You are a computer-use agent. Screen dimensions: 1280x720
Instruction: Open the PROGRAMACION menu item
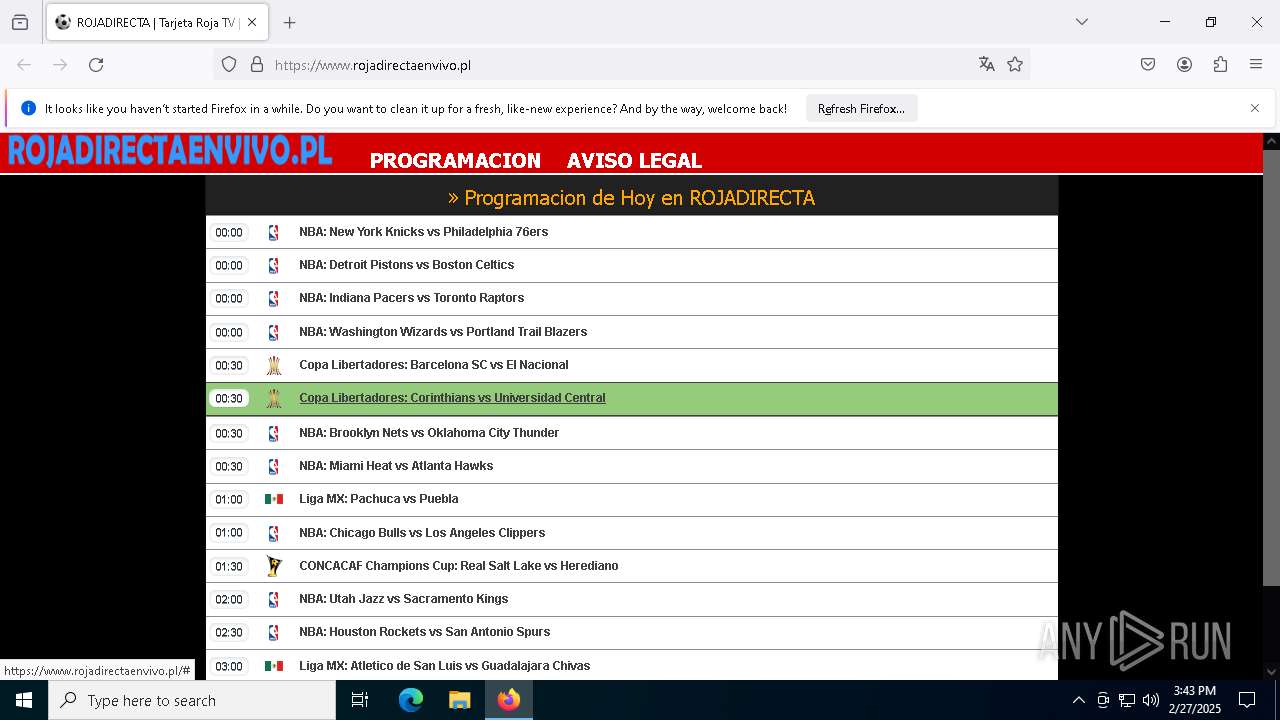pos(455,160)
